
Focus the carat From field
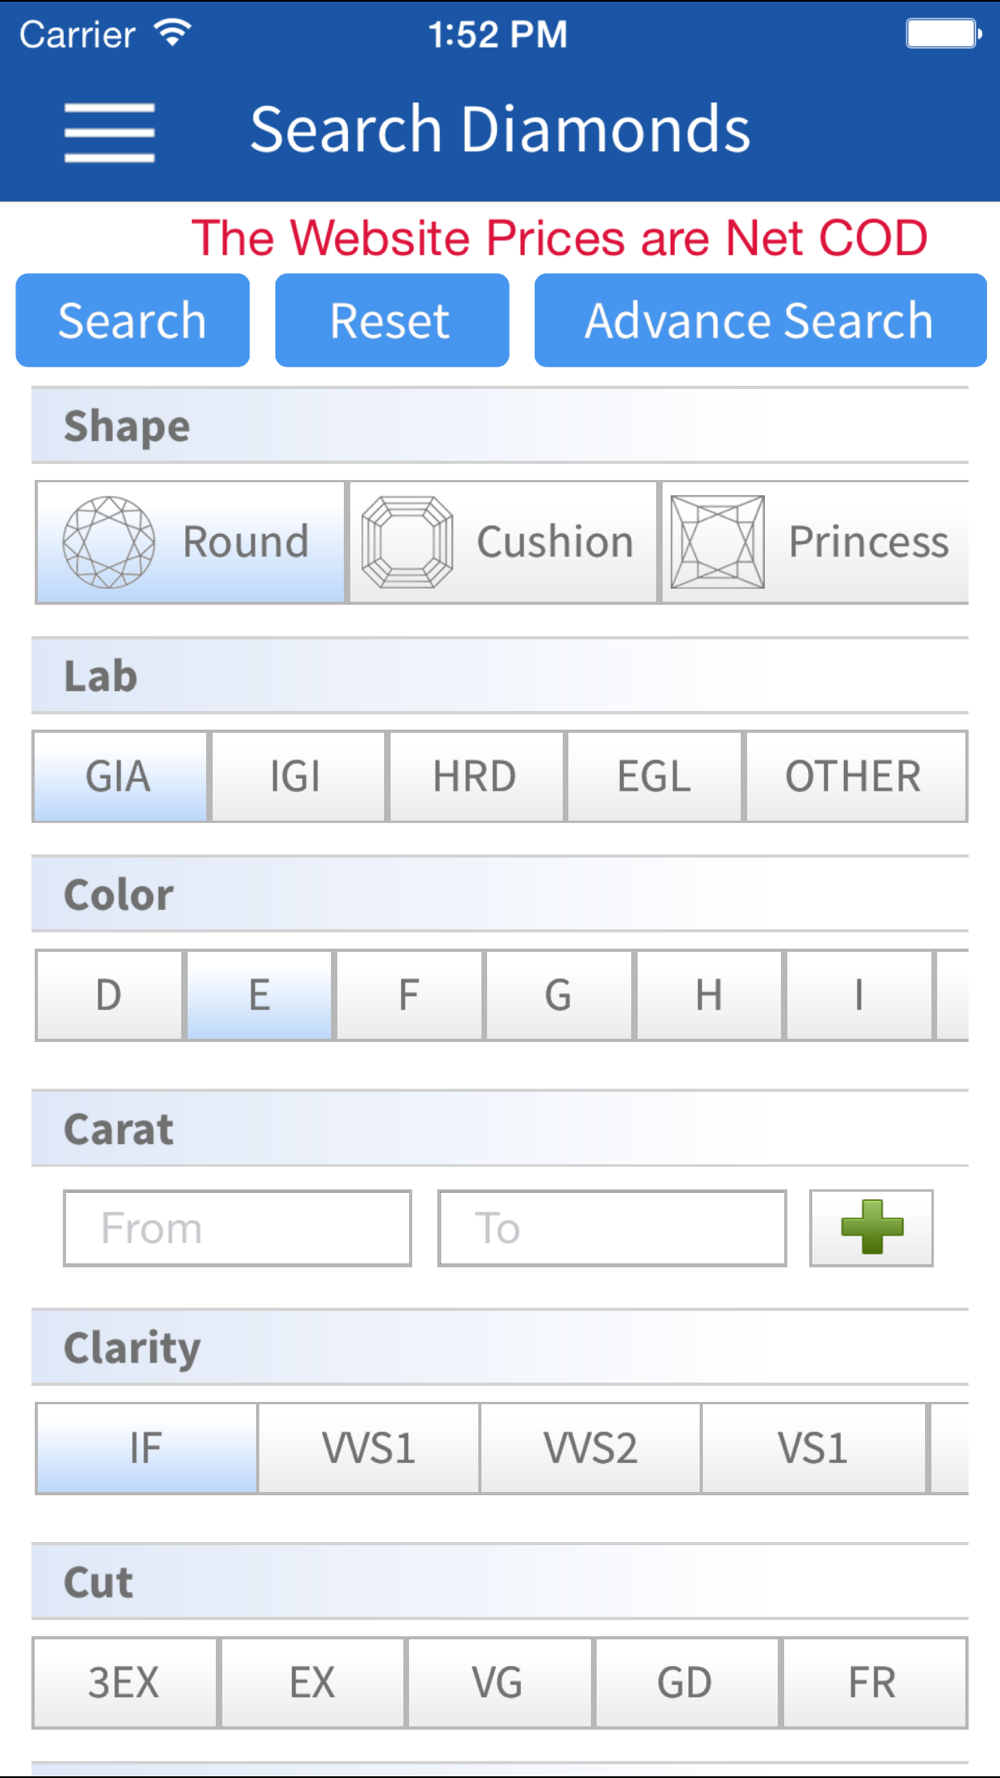tap(238, 1228)
